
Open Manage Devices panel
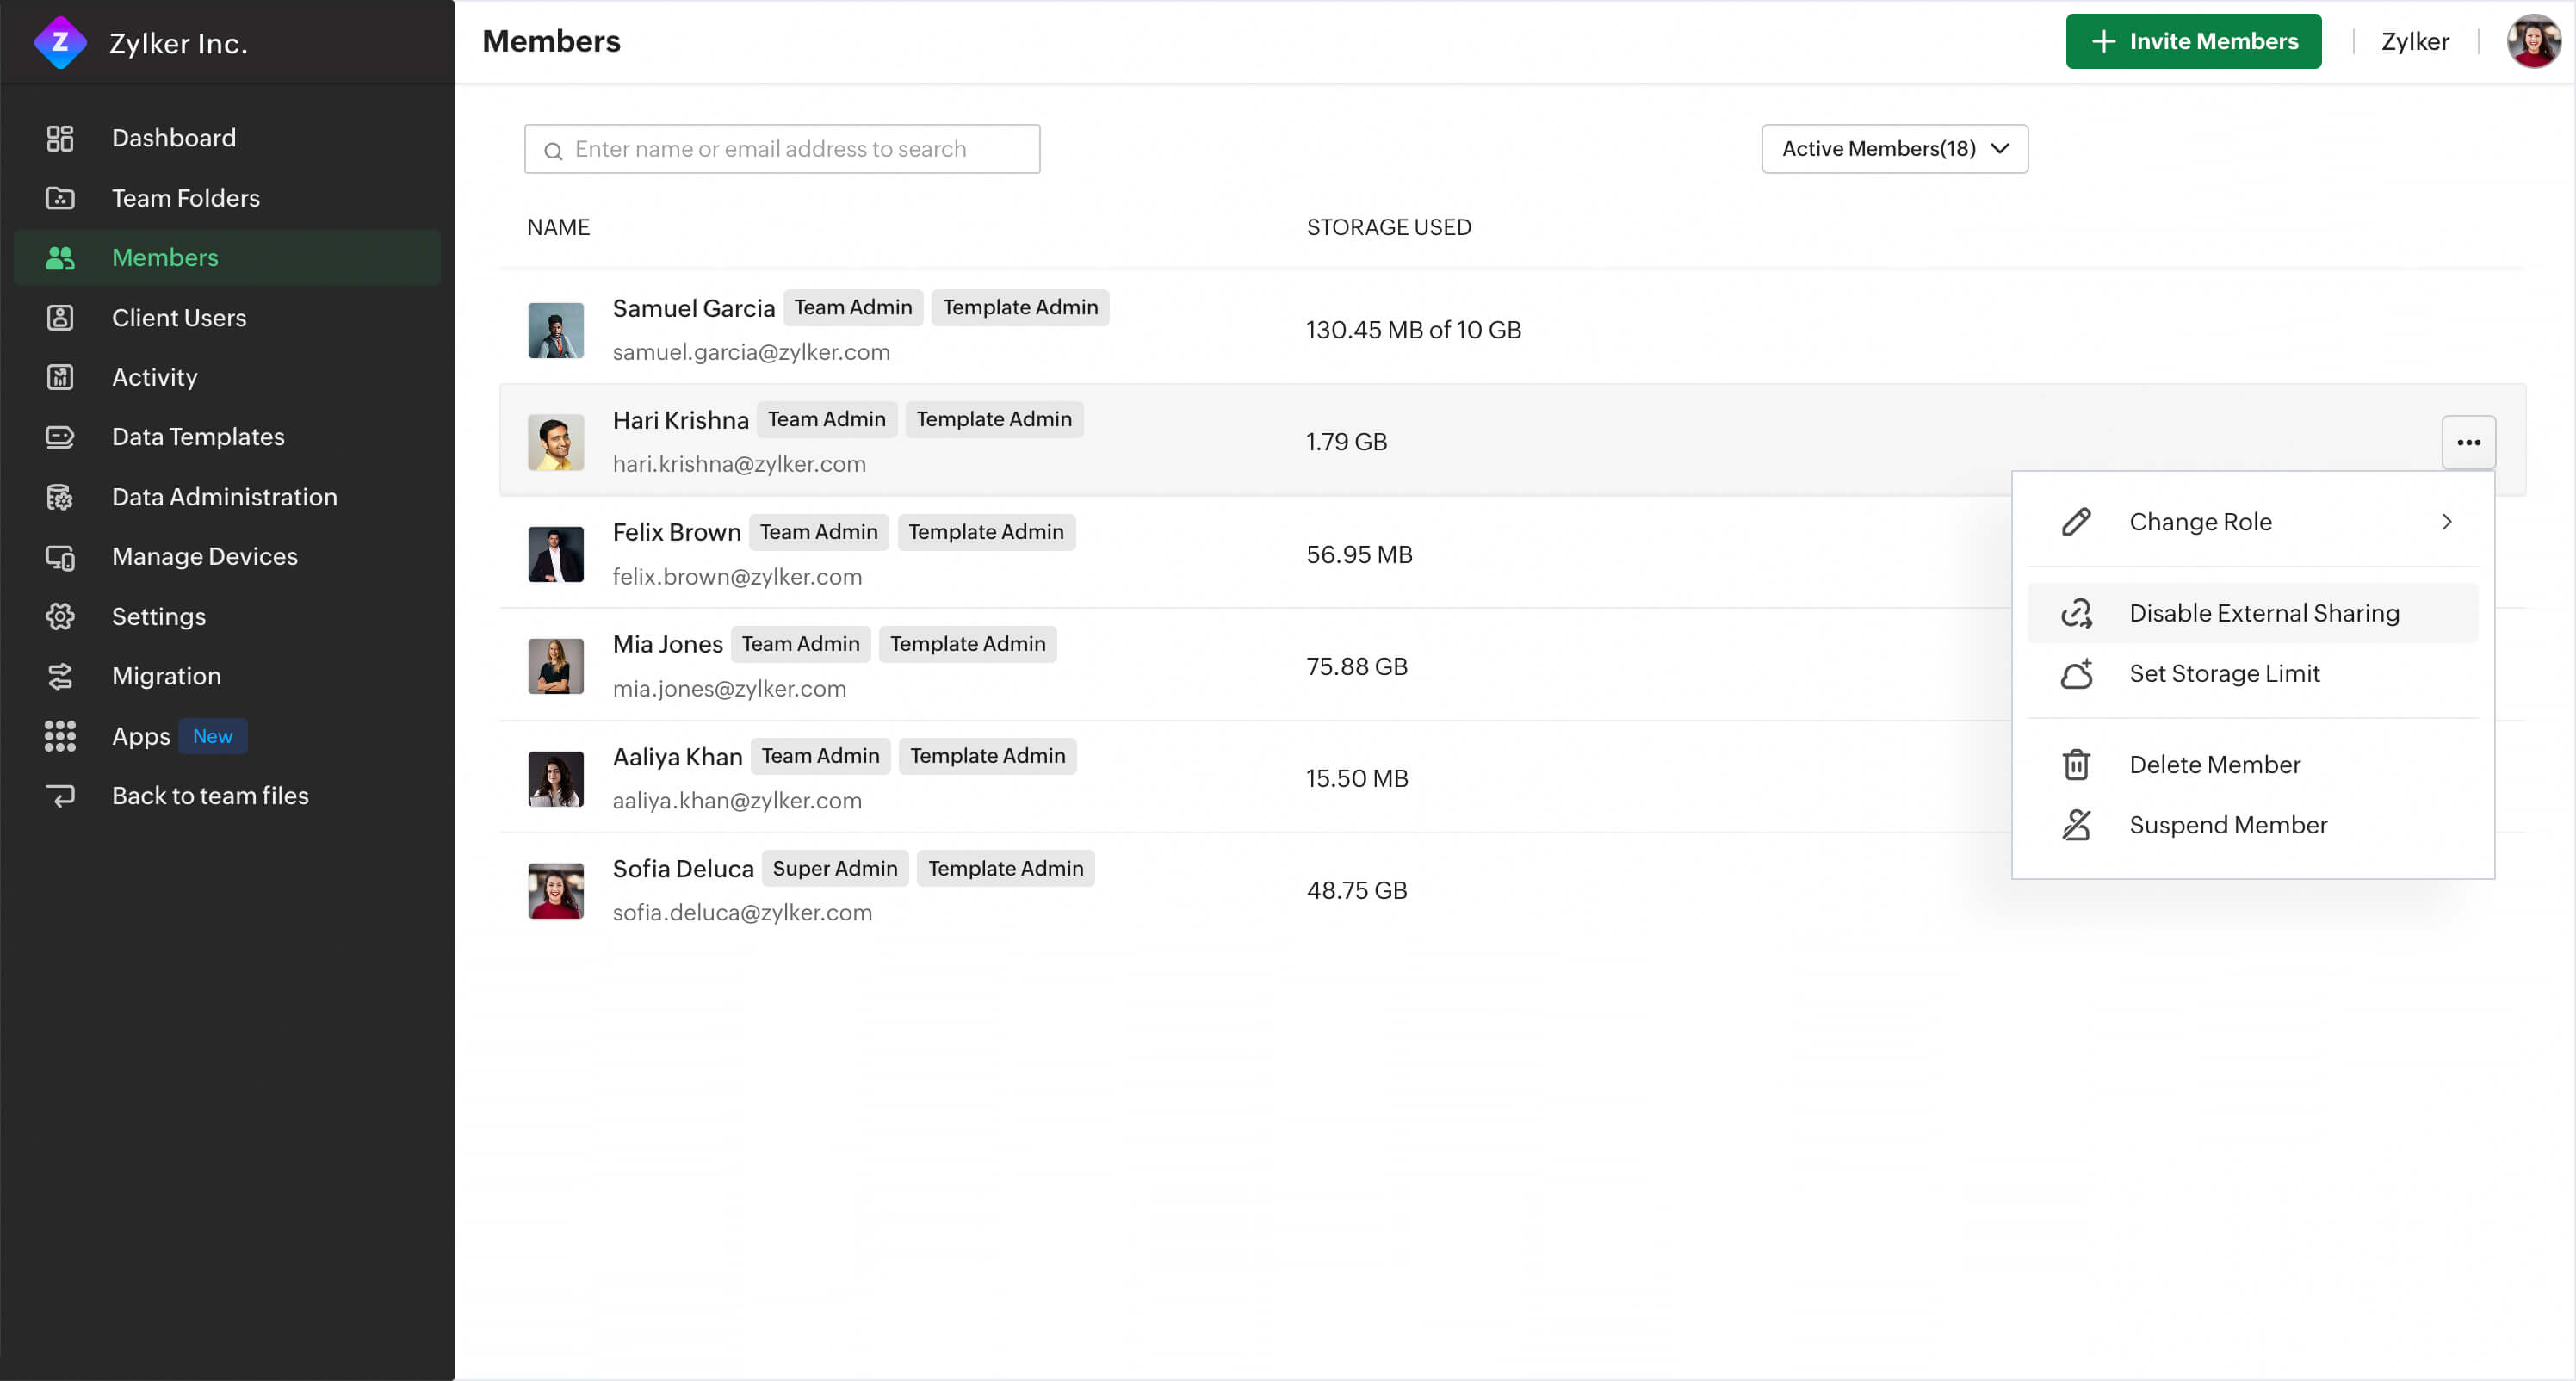[204, 555]
